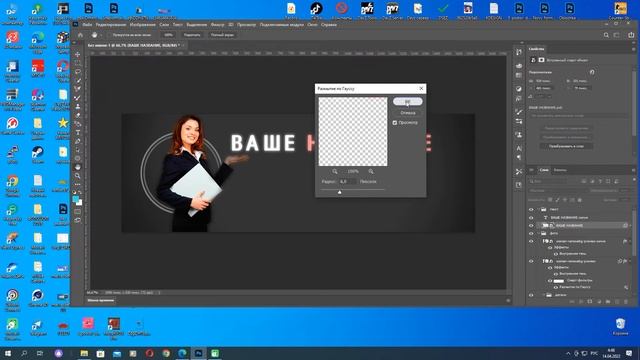Open the Файл menu
Image resolution: width=640 pixels, height=360 pixels.
[87, 25]
